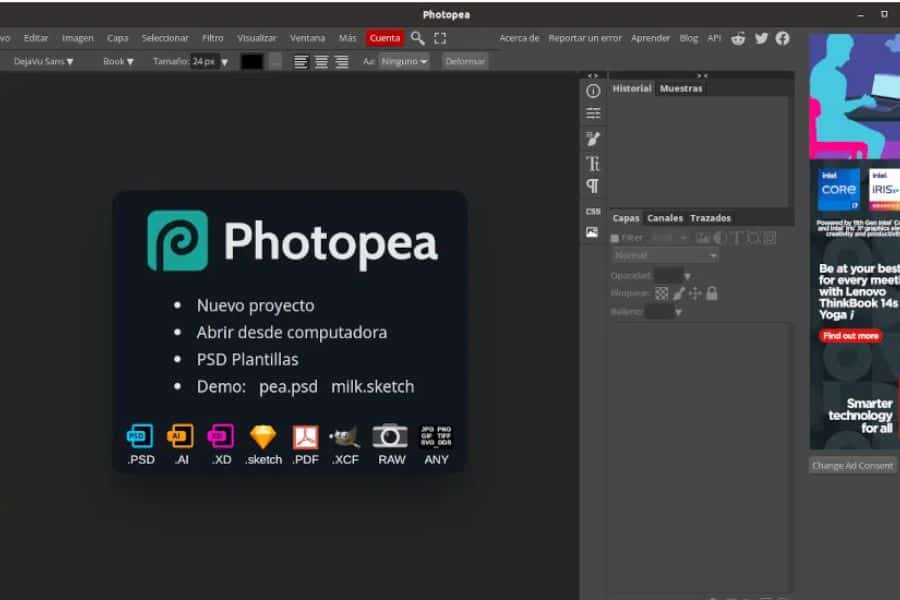900x600 pixels.
Task: Click the .PDF file format icon
Action: tap(305, 437)
